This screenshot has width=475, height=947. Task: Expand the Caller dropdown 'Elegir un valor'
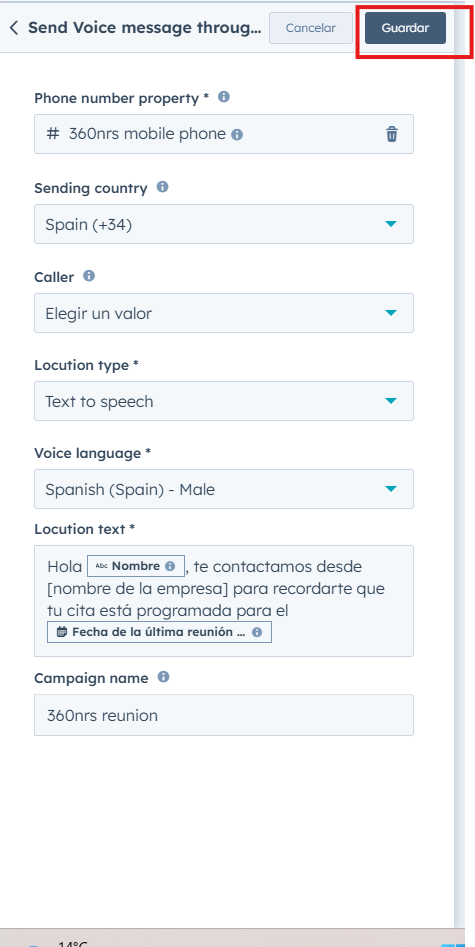224,313
